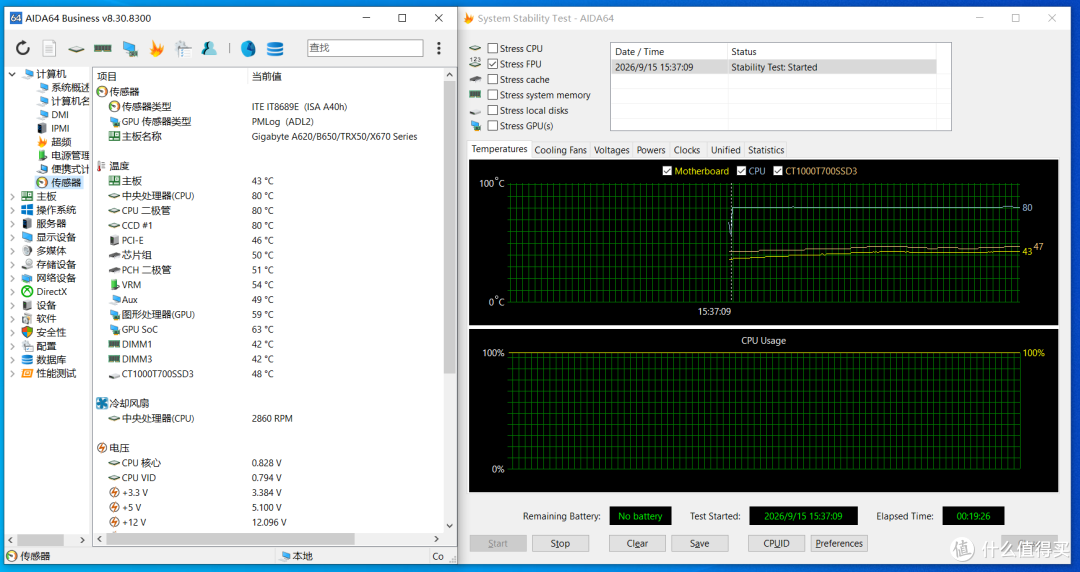Toggle Motherboard graph legend checkbox
The height and width of the screenshot is (572, 1080).
click(667, 171)
